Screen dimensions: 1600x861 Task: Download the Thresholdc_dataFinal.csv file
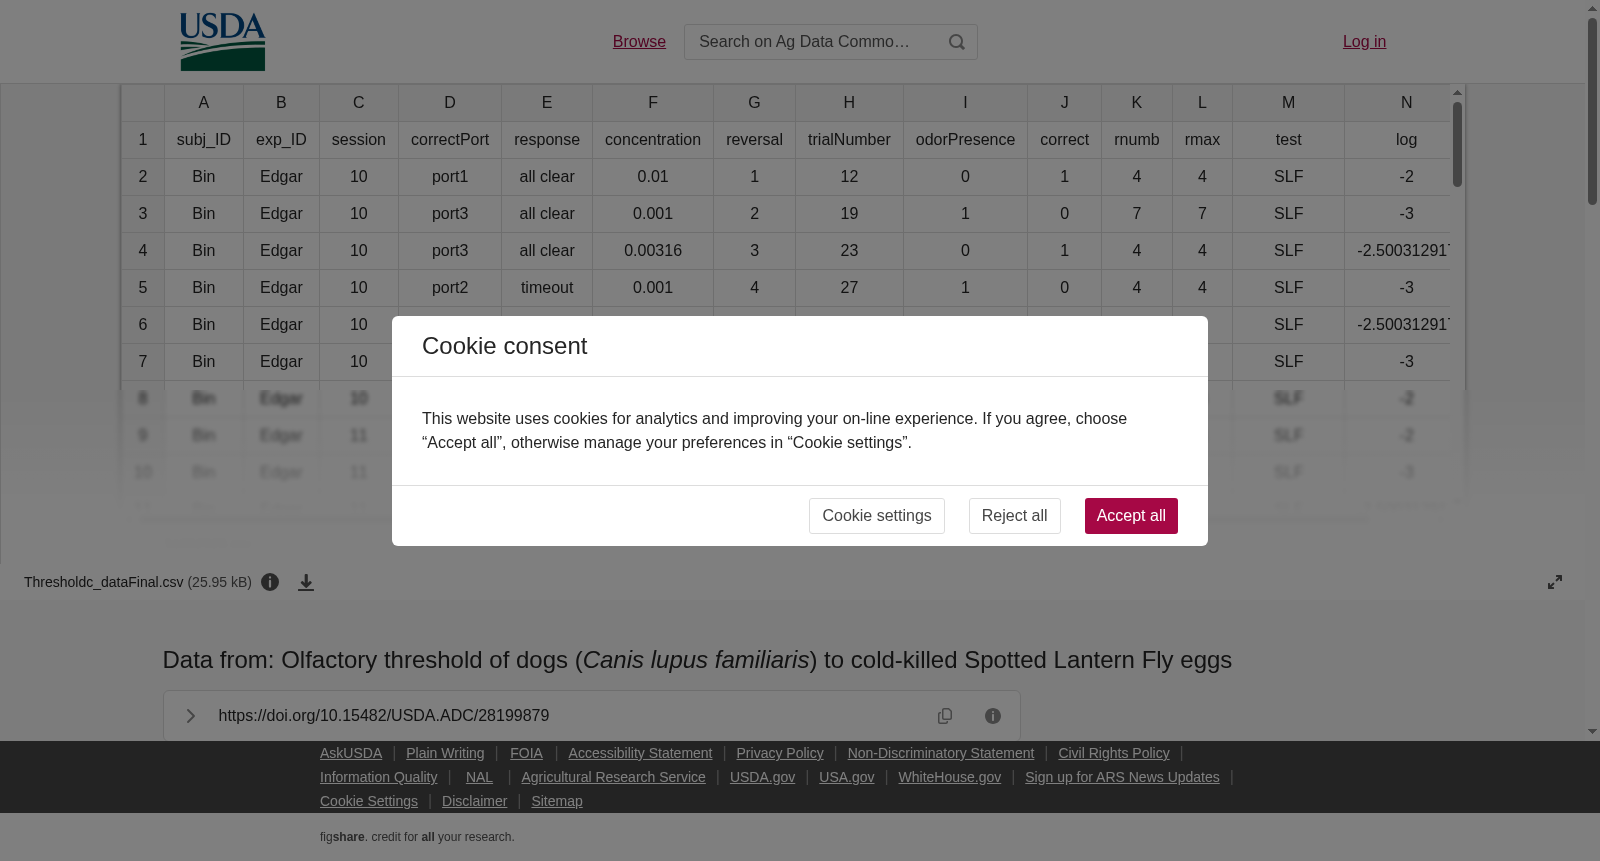(x=306, y=582)
